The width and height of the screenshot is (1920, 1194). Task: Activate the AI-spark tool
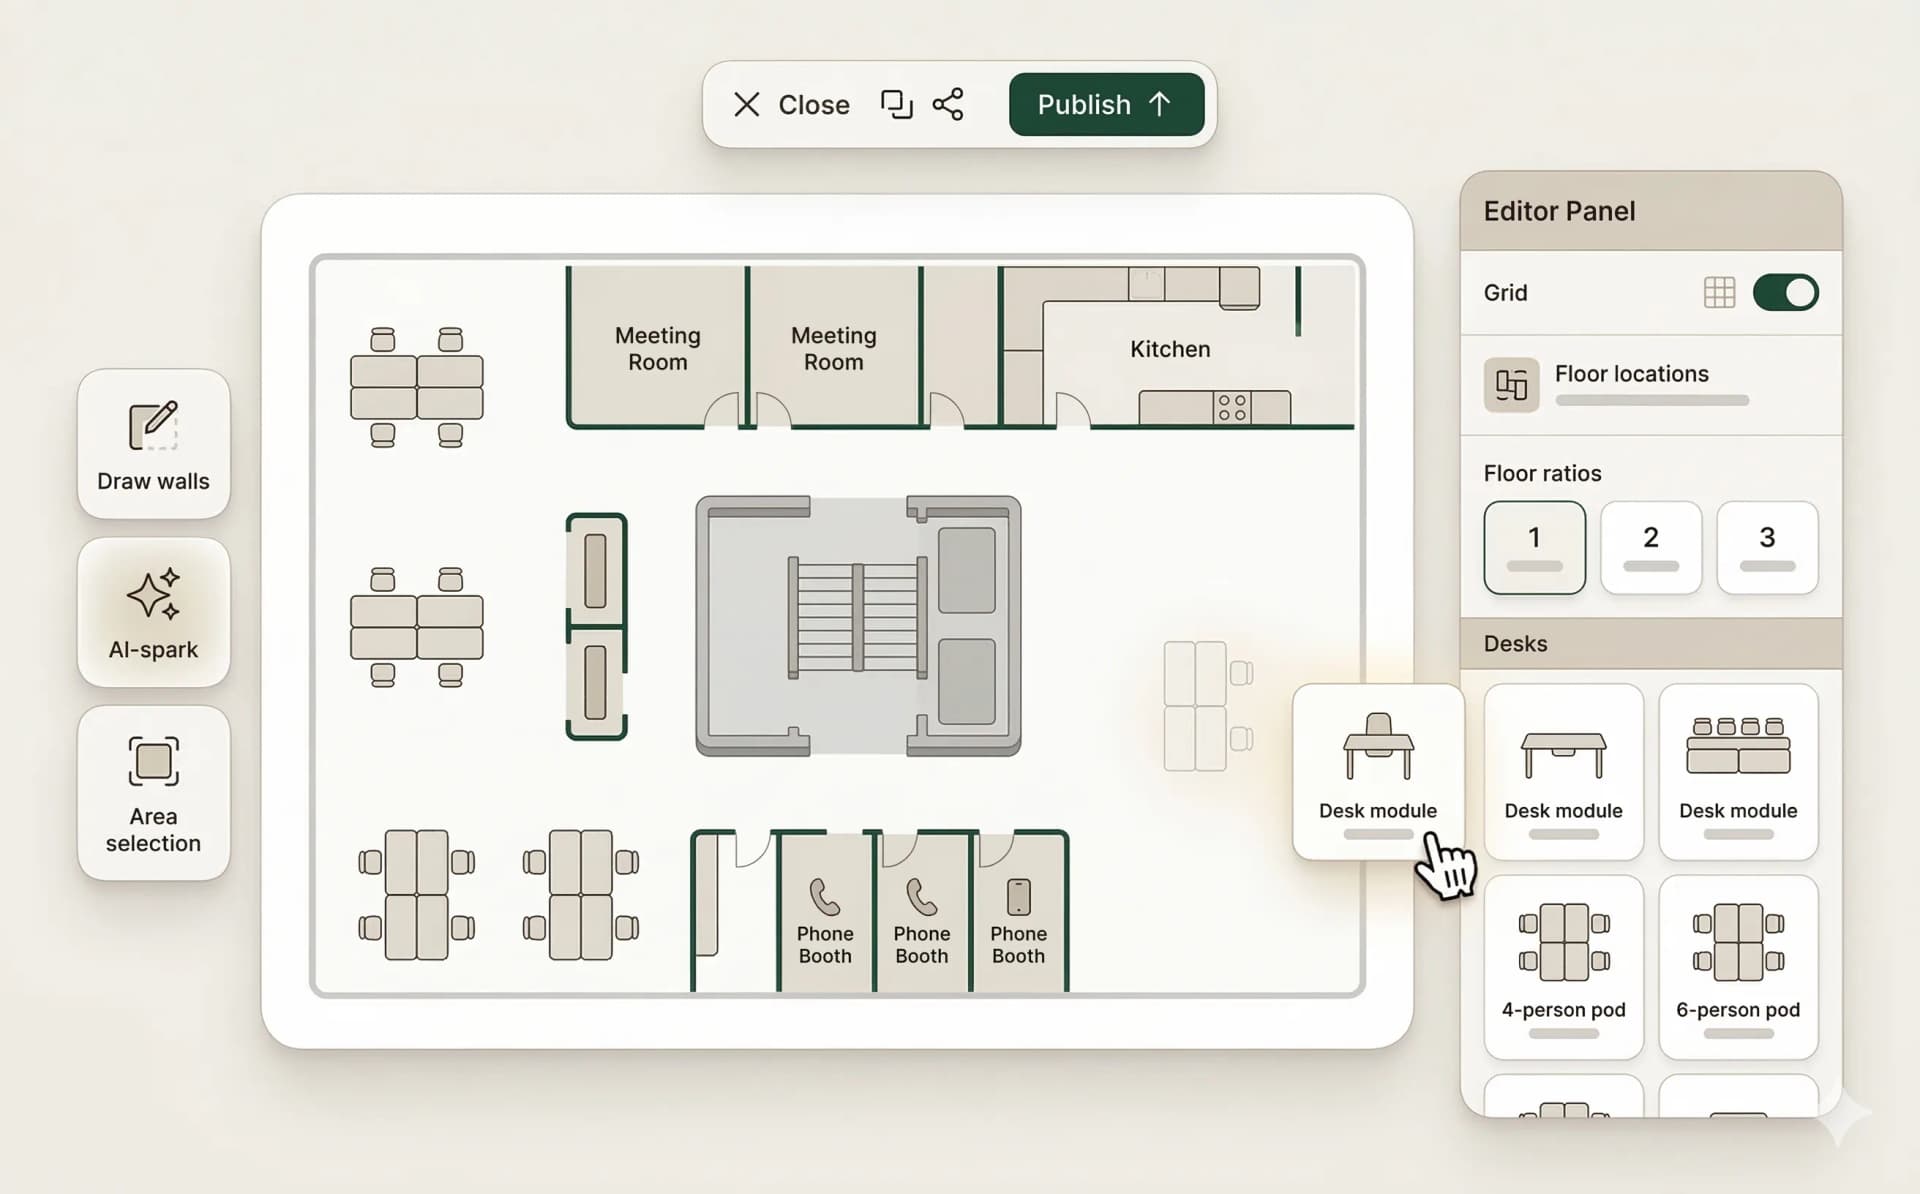click(153, 612)
